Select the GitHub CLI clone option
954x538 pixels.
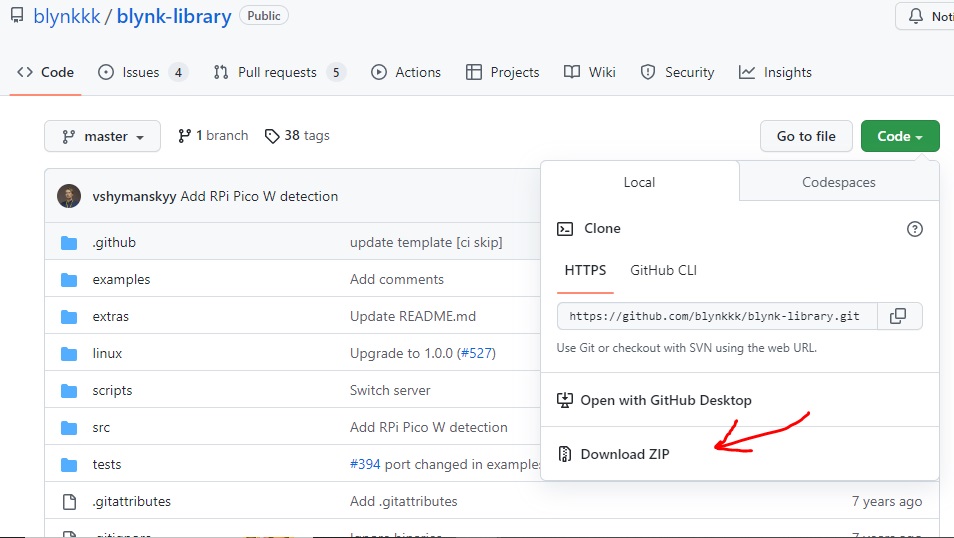[x=663, y=271]
